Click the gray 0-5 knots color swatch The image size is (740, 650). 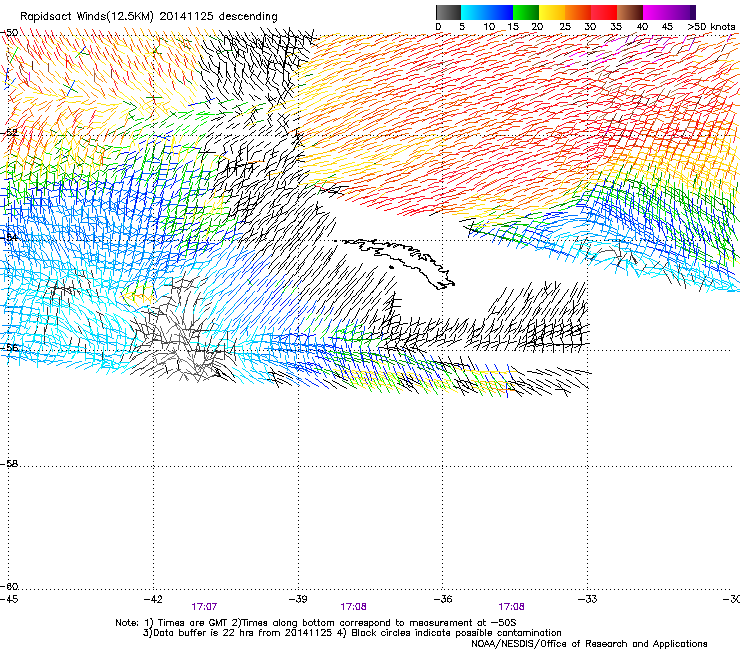(448, 12)
